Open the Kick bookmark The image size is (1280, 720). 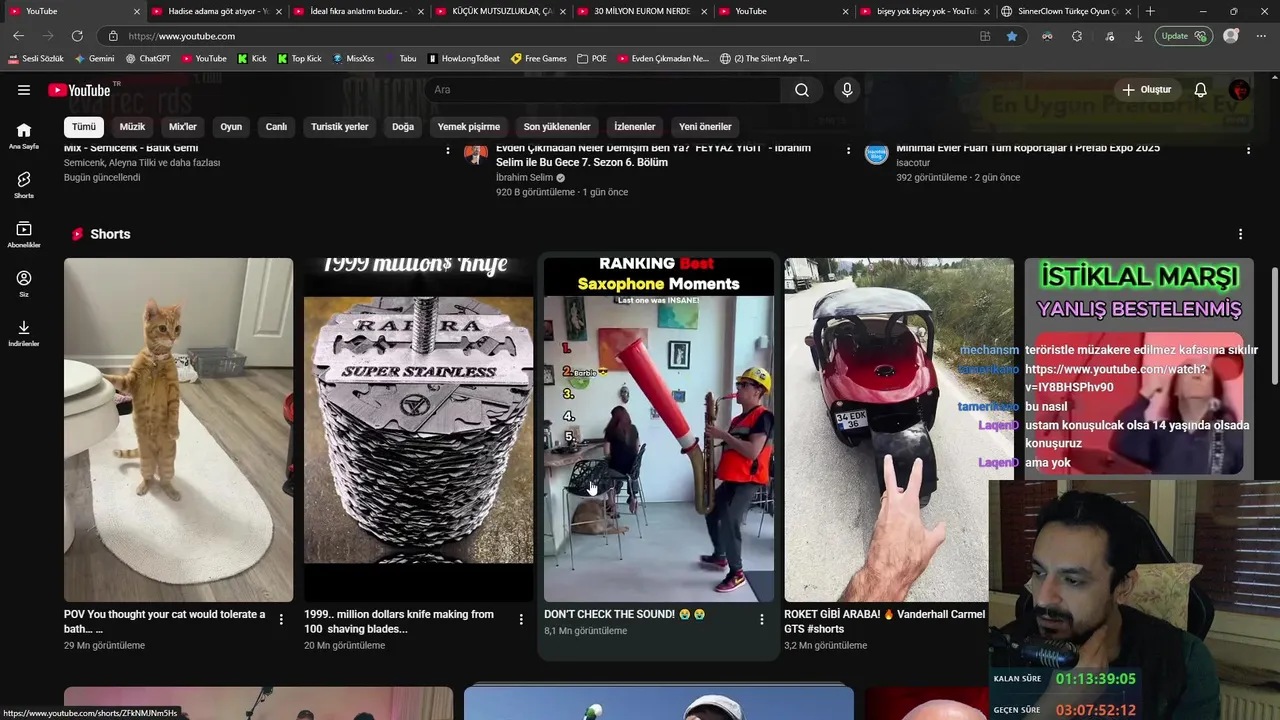pyautogui.click(x=251, y=59)
